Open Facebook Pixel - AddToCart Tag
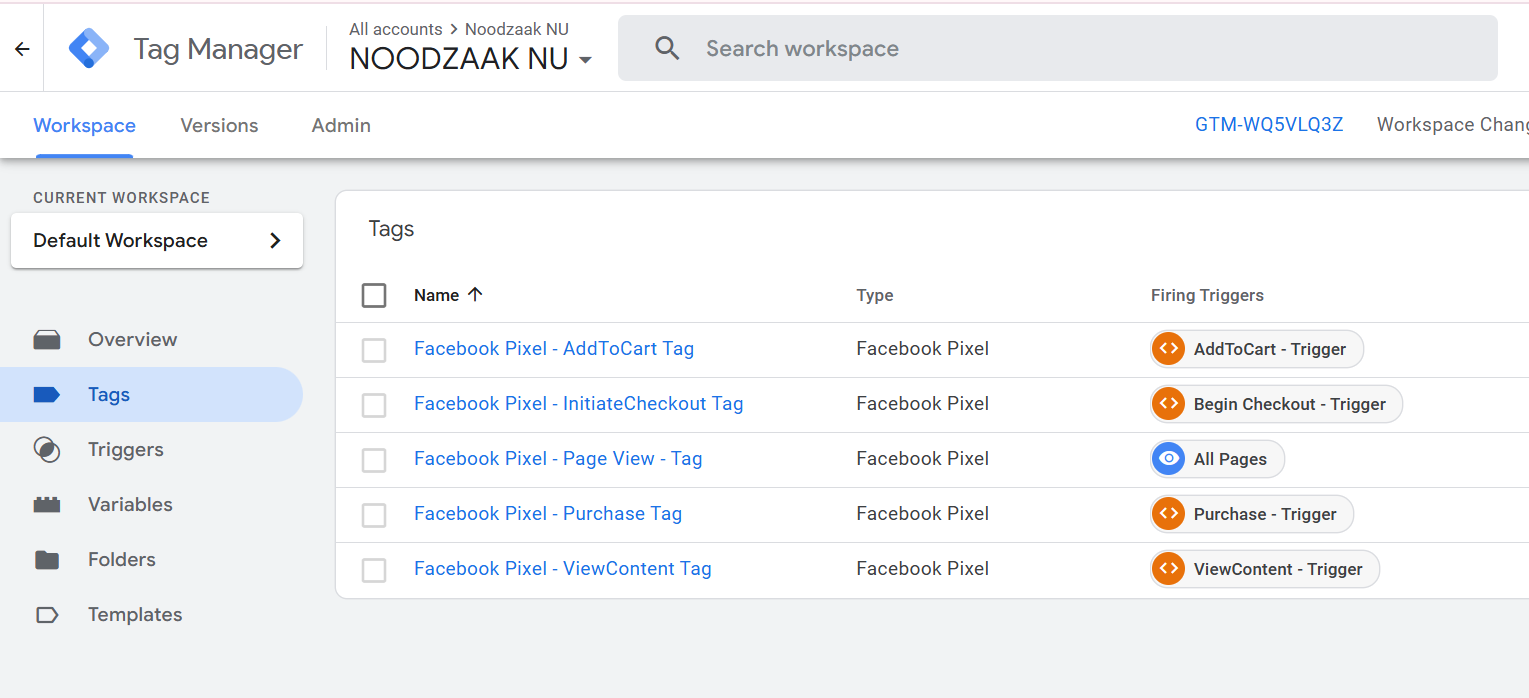The height and width of the screenshot is (698, 1529). click(x=554, y=348)
